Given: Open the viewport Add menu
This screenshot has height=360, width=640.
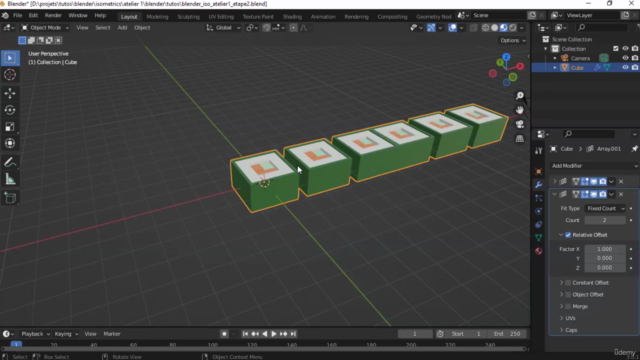Looking at the screenshot, I should click(x=122, y=28).
